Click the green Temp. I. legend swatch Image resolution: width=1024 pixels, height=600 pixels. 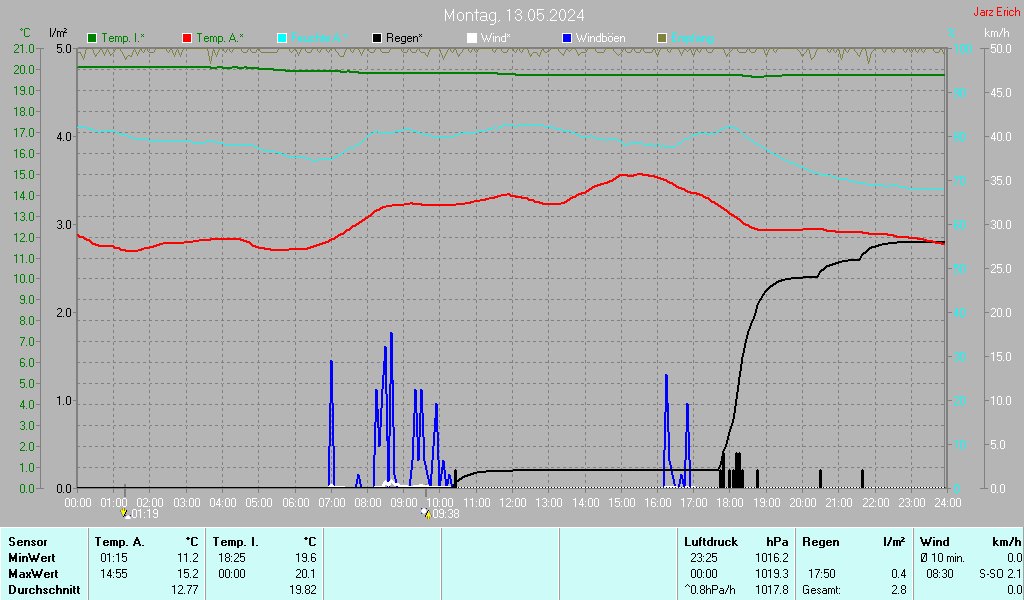click(93, 38)
